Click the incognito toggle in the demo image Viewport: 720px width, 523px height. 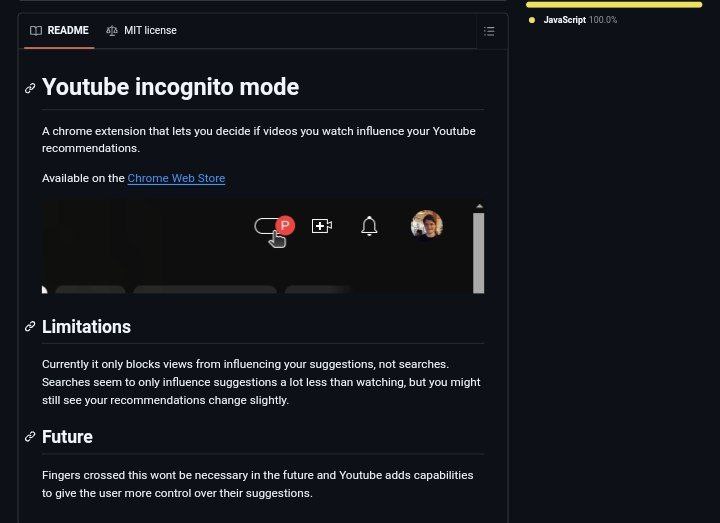click(x=275, y=226)
